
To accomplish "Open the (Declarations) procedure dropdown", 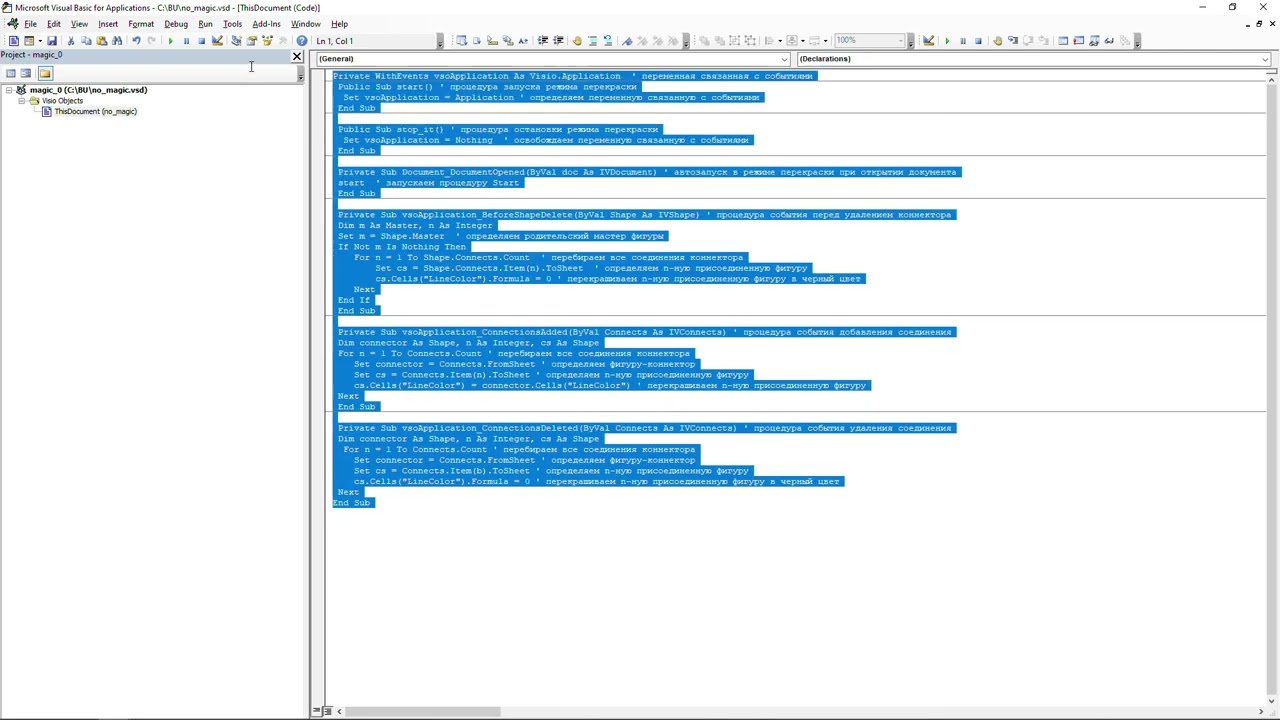I will 1265,59.
